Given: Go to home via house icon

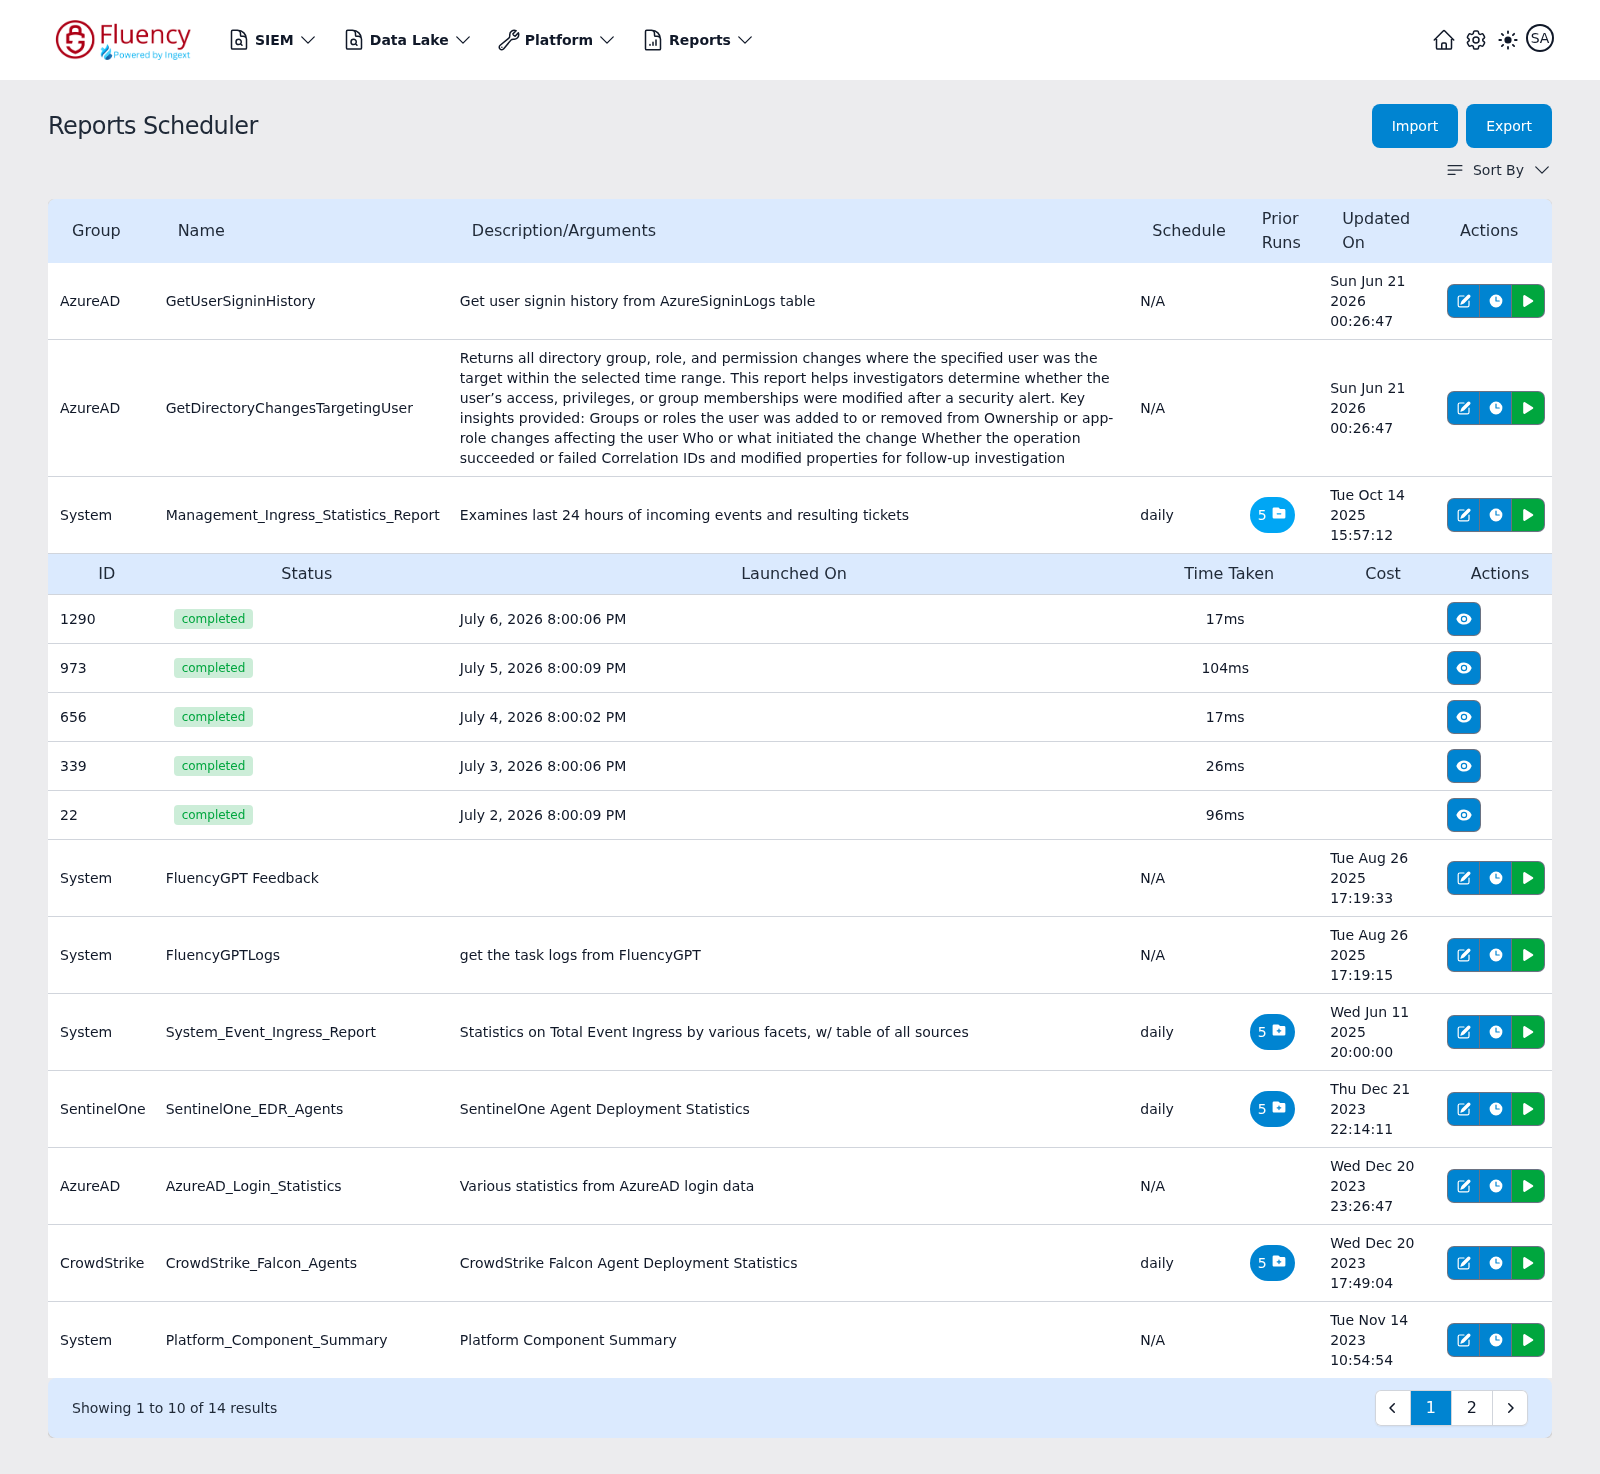Looking at the screenshot, I should 1444,40.
